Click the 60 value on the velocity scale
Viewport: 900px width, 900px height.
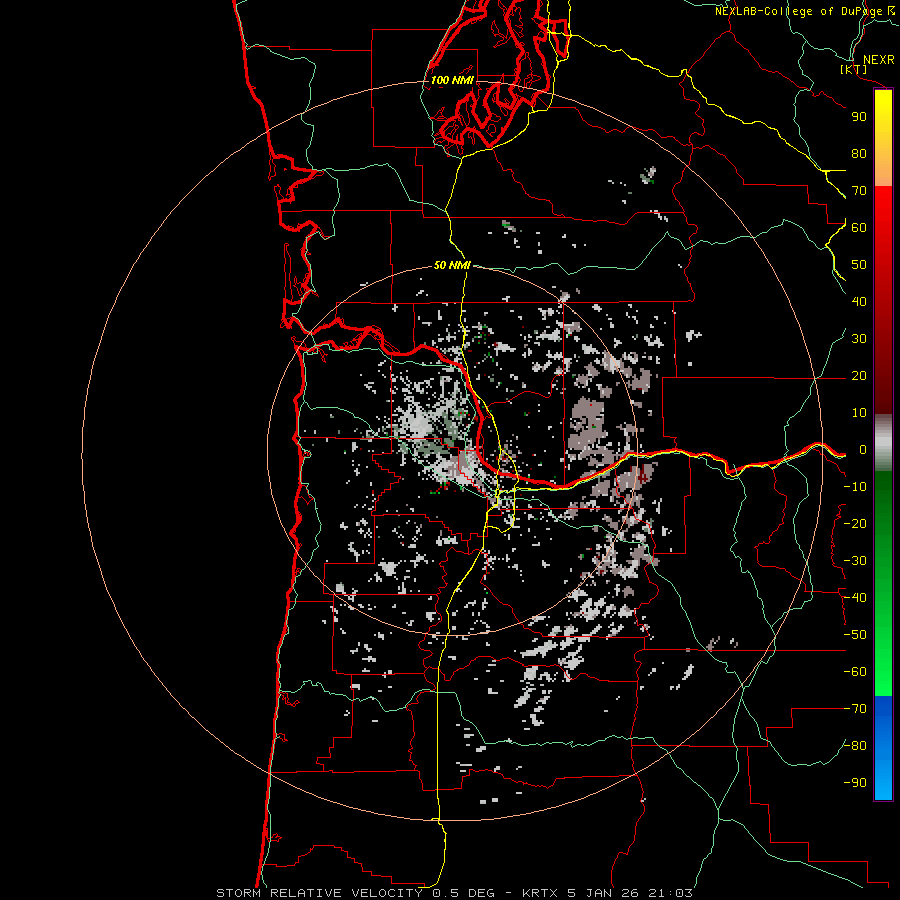pos(859,228)
